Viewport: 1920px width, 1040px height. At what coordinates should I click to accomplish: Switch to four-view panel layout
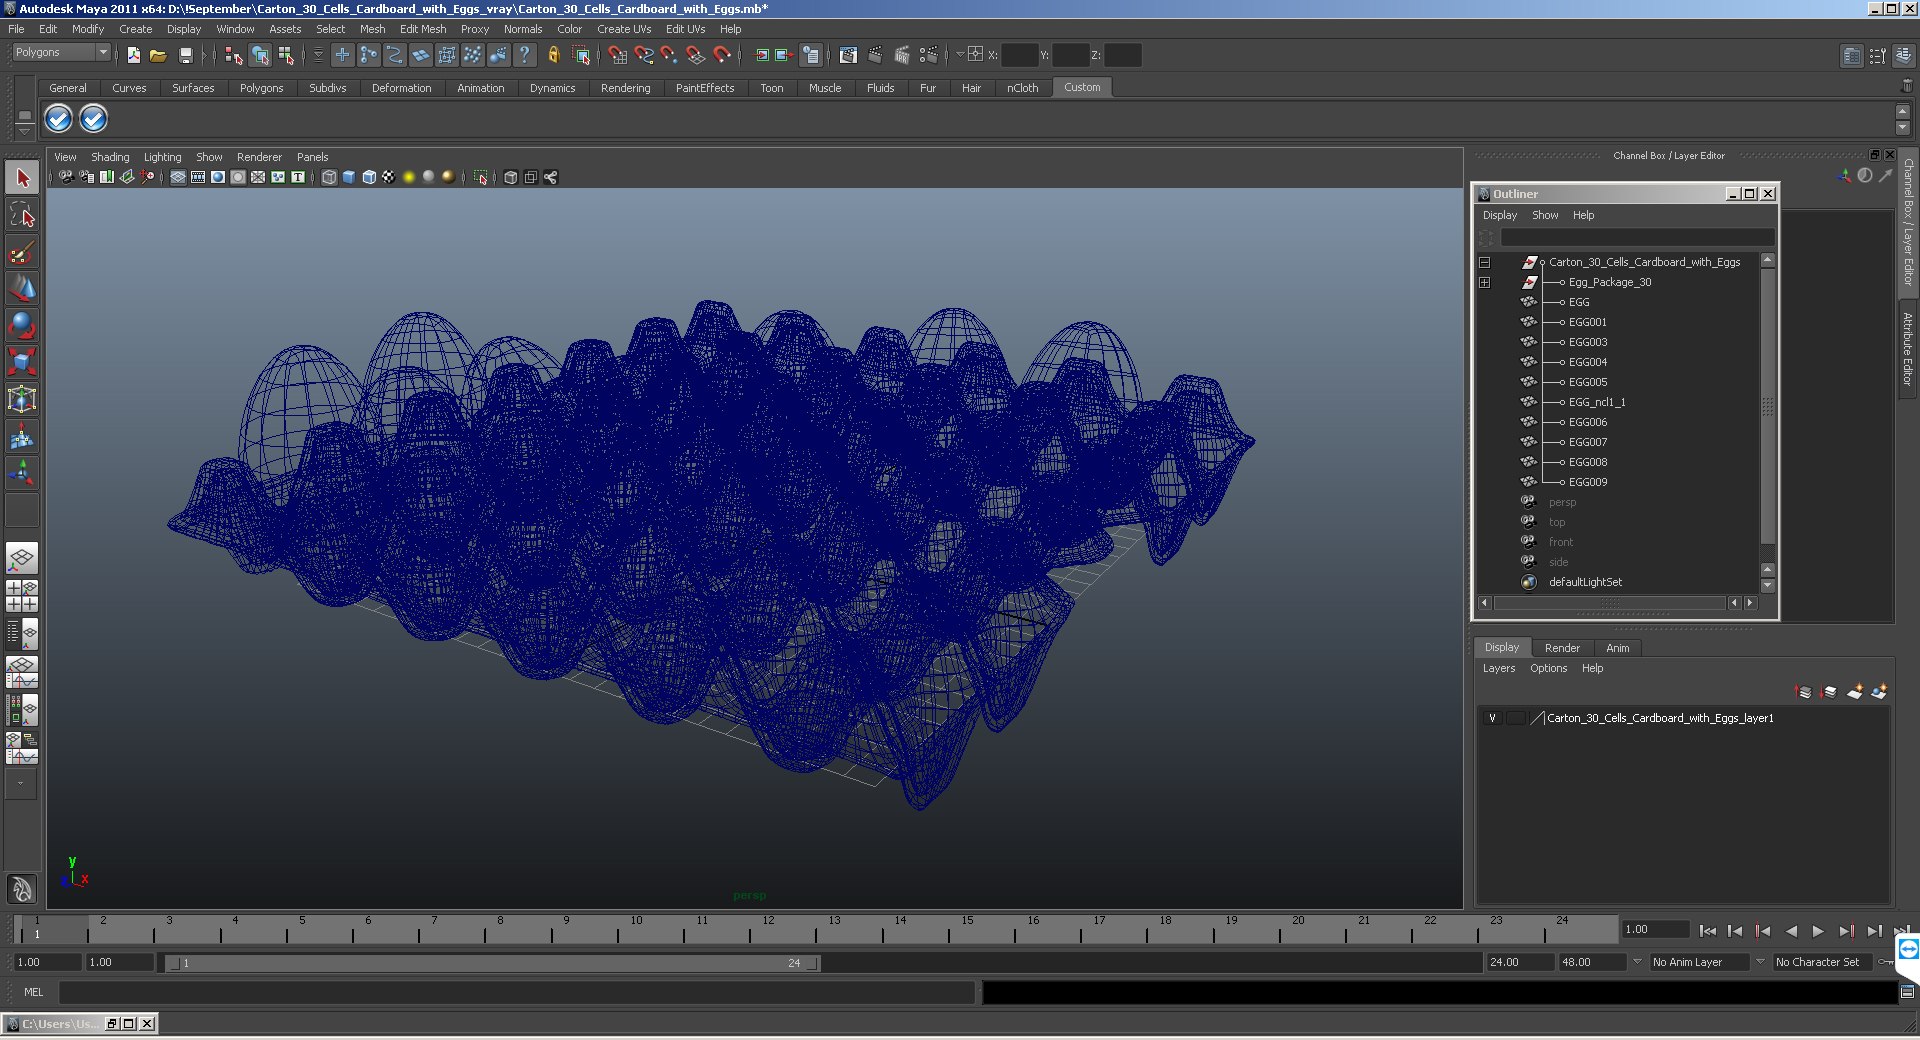coord(22,596)
